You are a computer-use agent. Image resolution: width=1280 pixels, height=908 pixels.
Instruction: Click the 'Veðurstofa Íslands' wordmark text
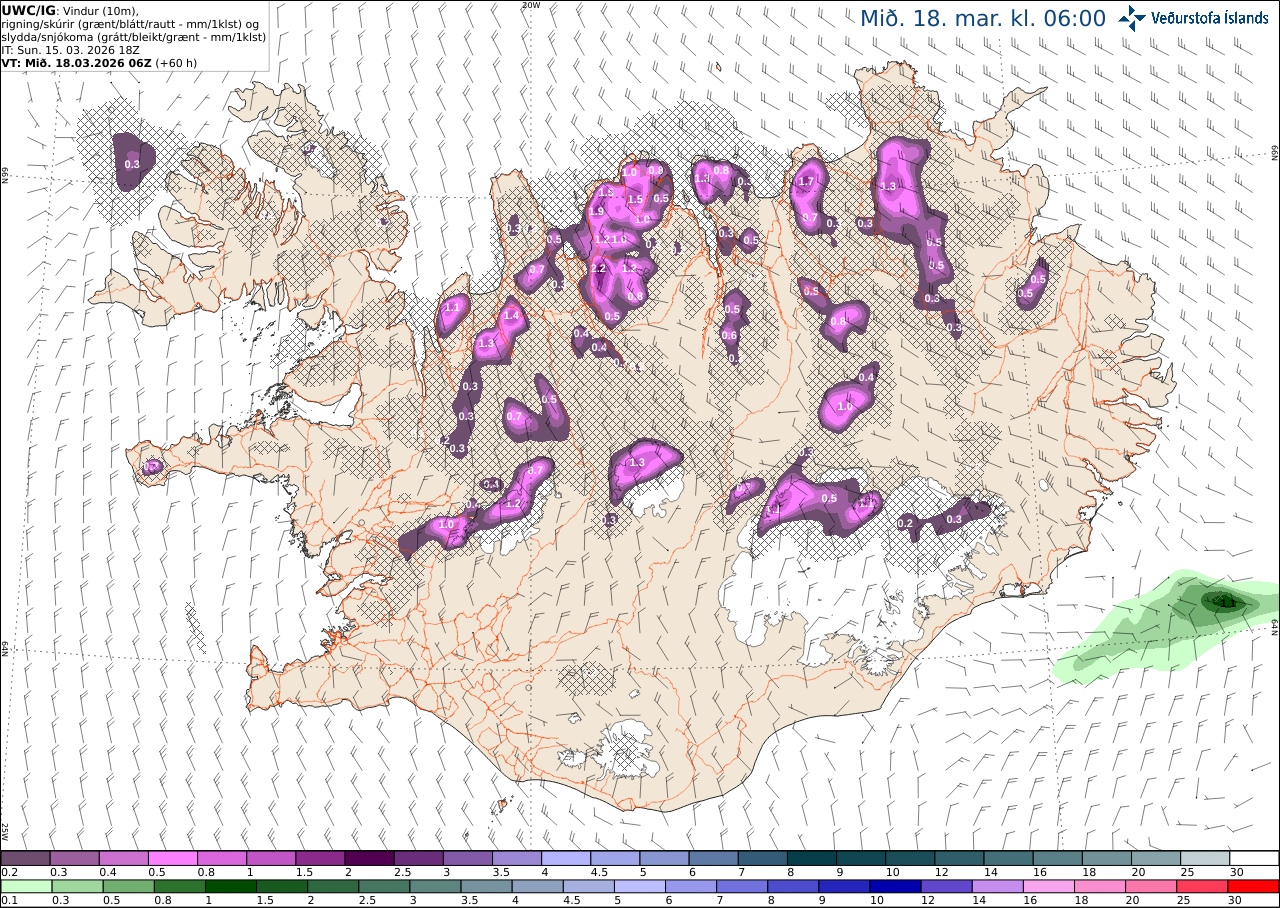click(1210, 18)
